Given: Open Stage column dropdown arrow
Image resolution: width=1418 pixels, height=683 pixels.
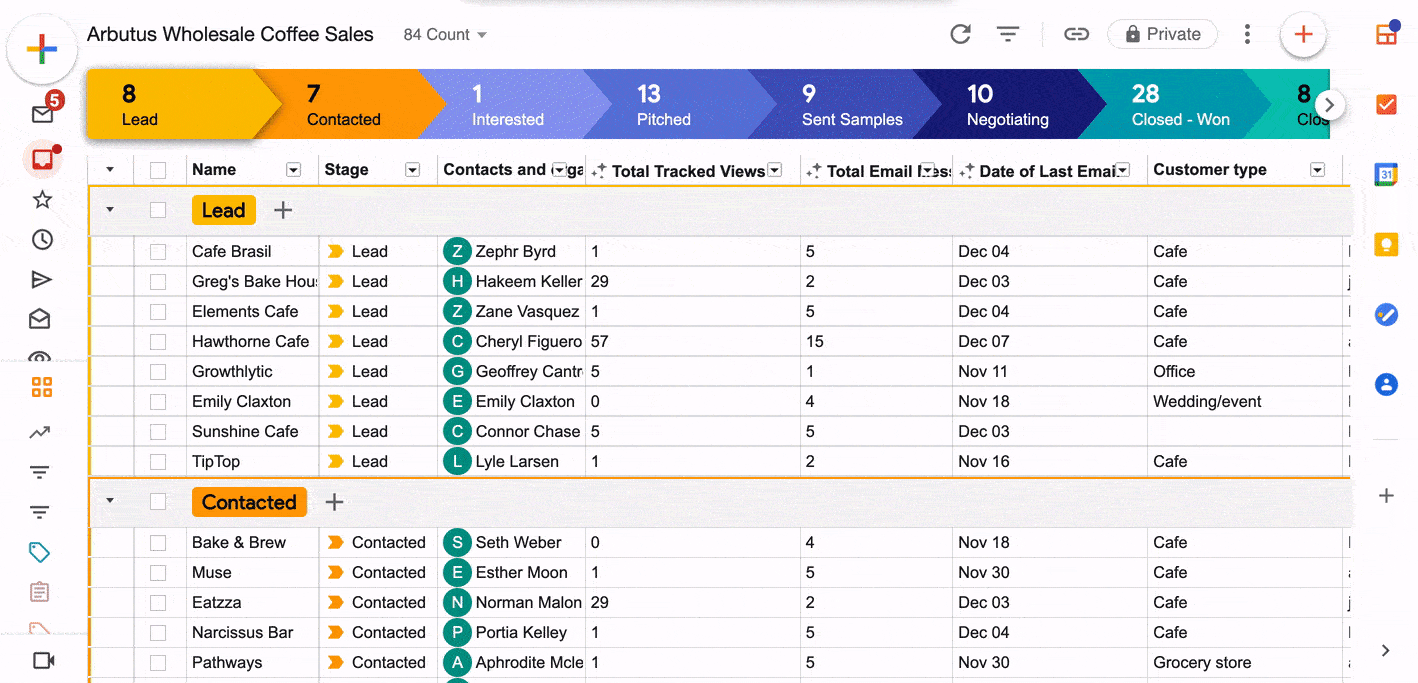Looking at the screenshot, I should click(412, 170).
